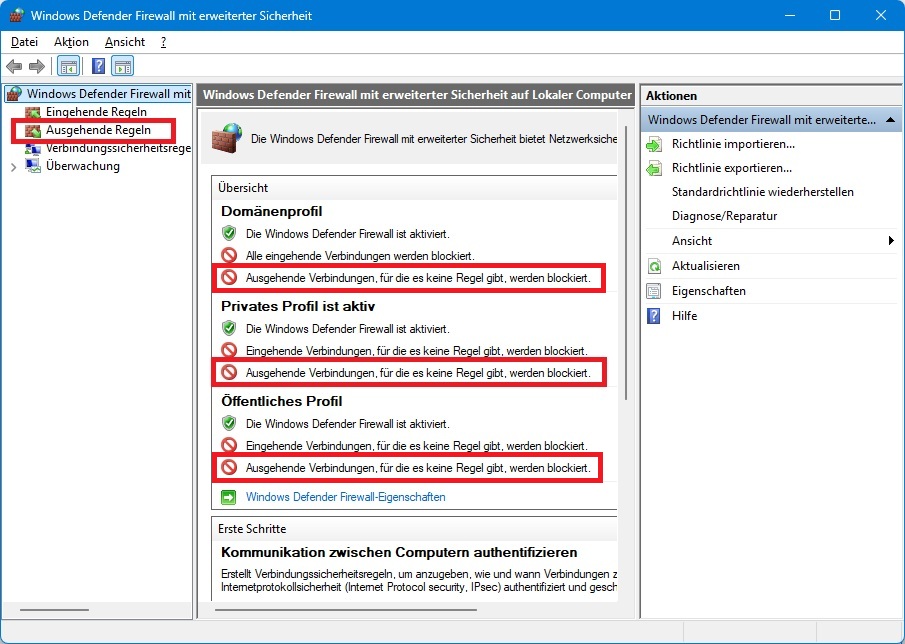Screen dimensions: 905x644
Task: Click the blue Help toolbar icon
Action: (99, 66)
